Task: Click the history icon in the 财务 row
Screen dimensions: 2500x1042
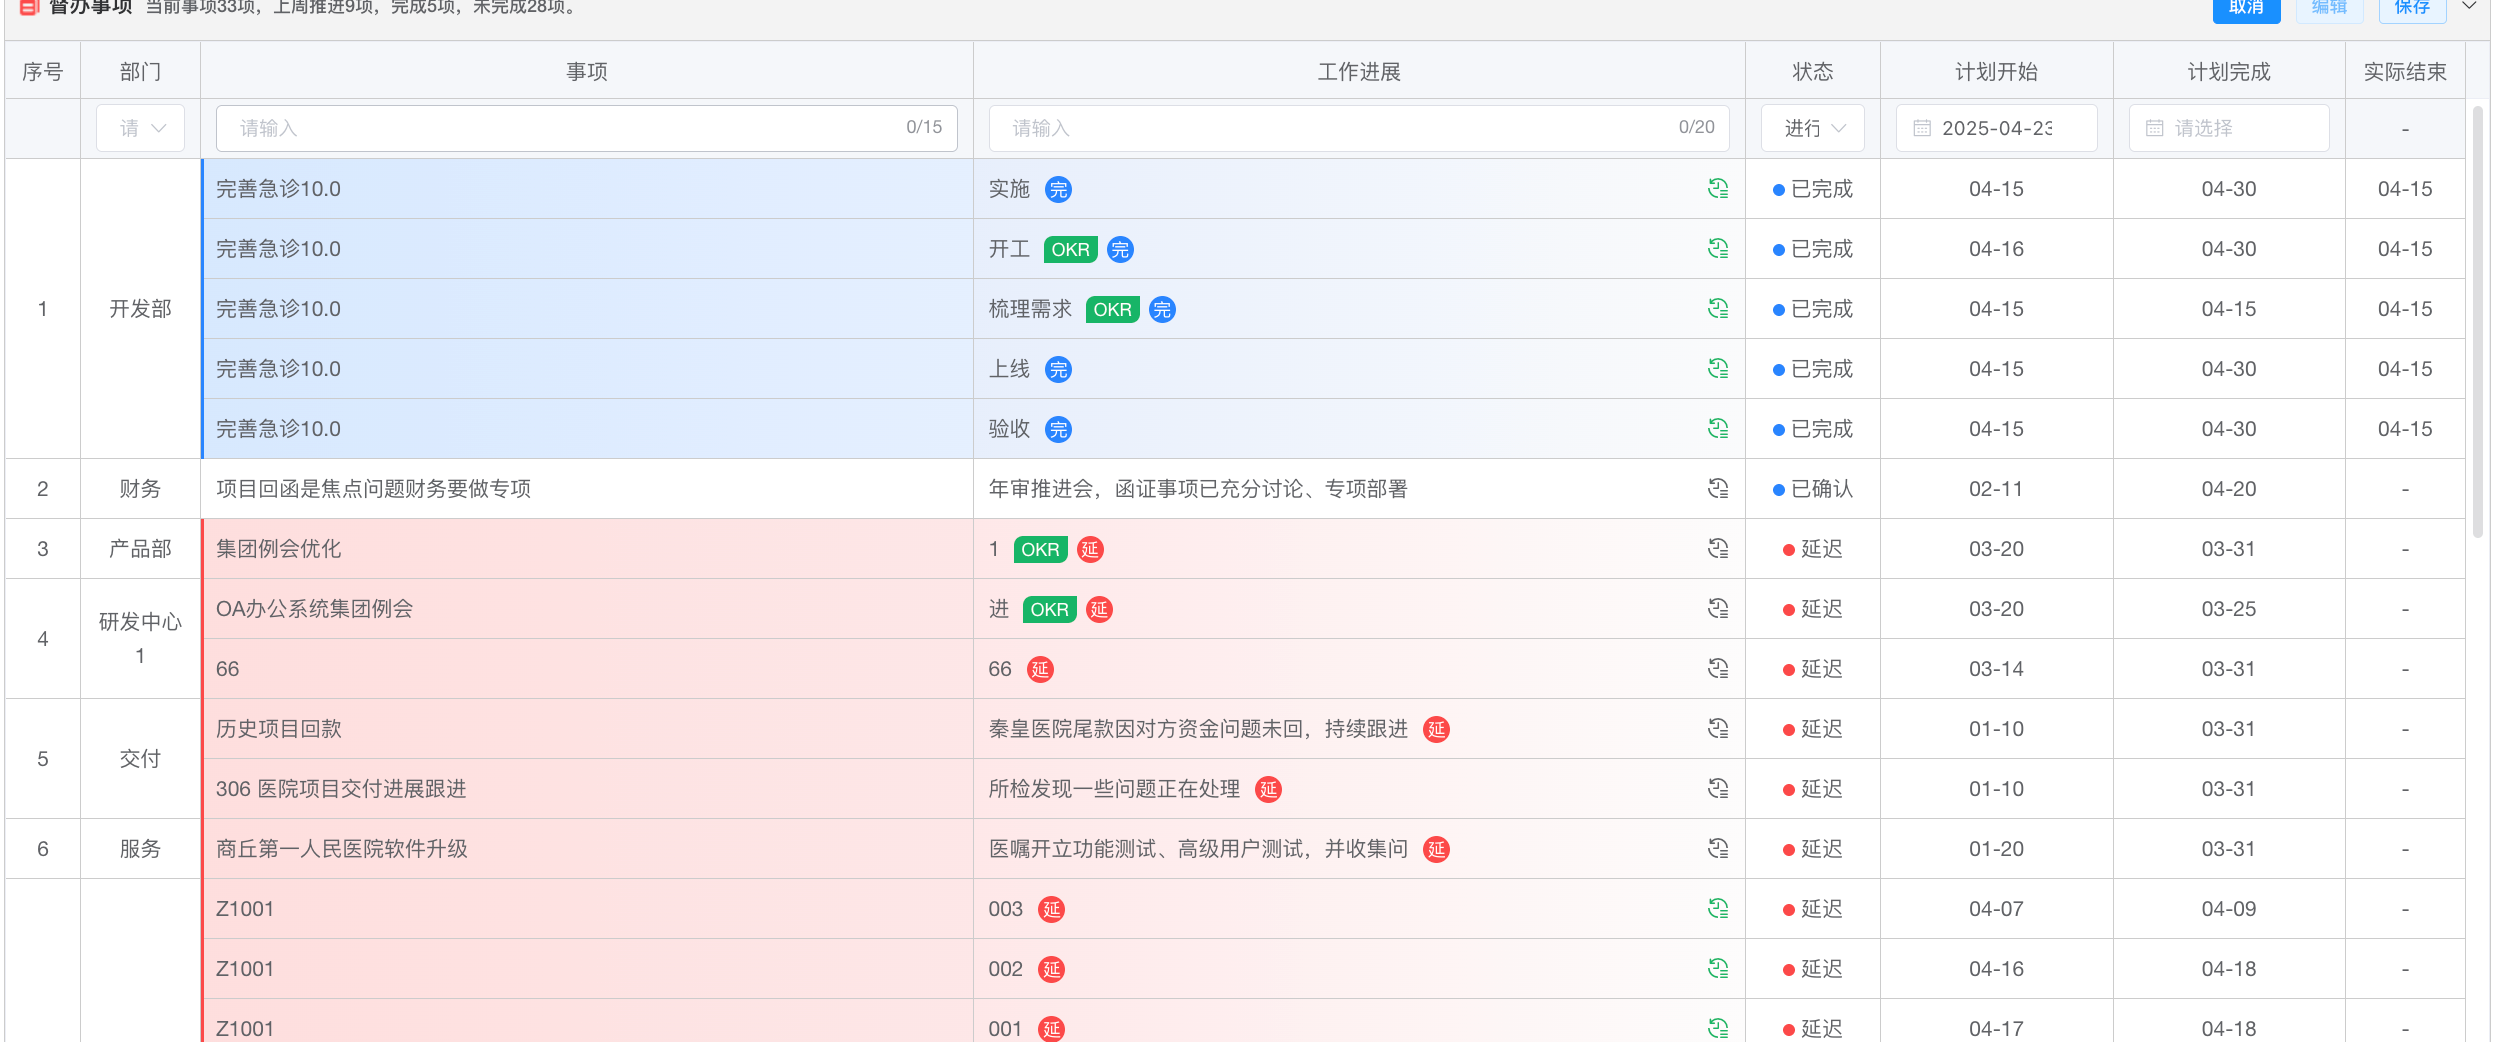Action: [1717, 488]
